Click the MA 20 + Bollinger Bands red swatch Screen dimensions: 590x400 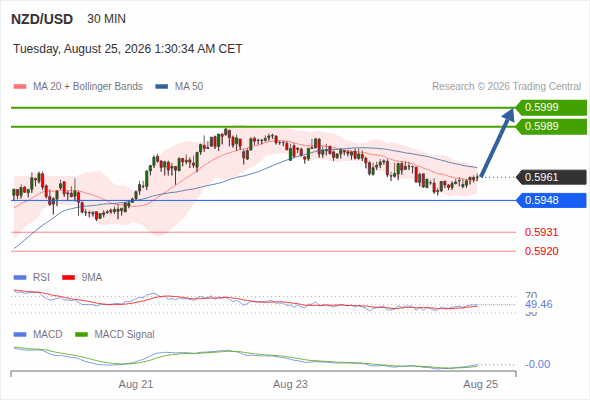tap(20, 87)
